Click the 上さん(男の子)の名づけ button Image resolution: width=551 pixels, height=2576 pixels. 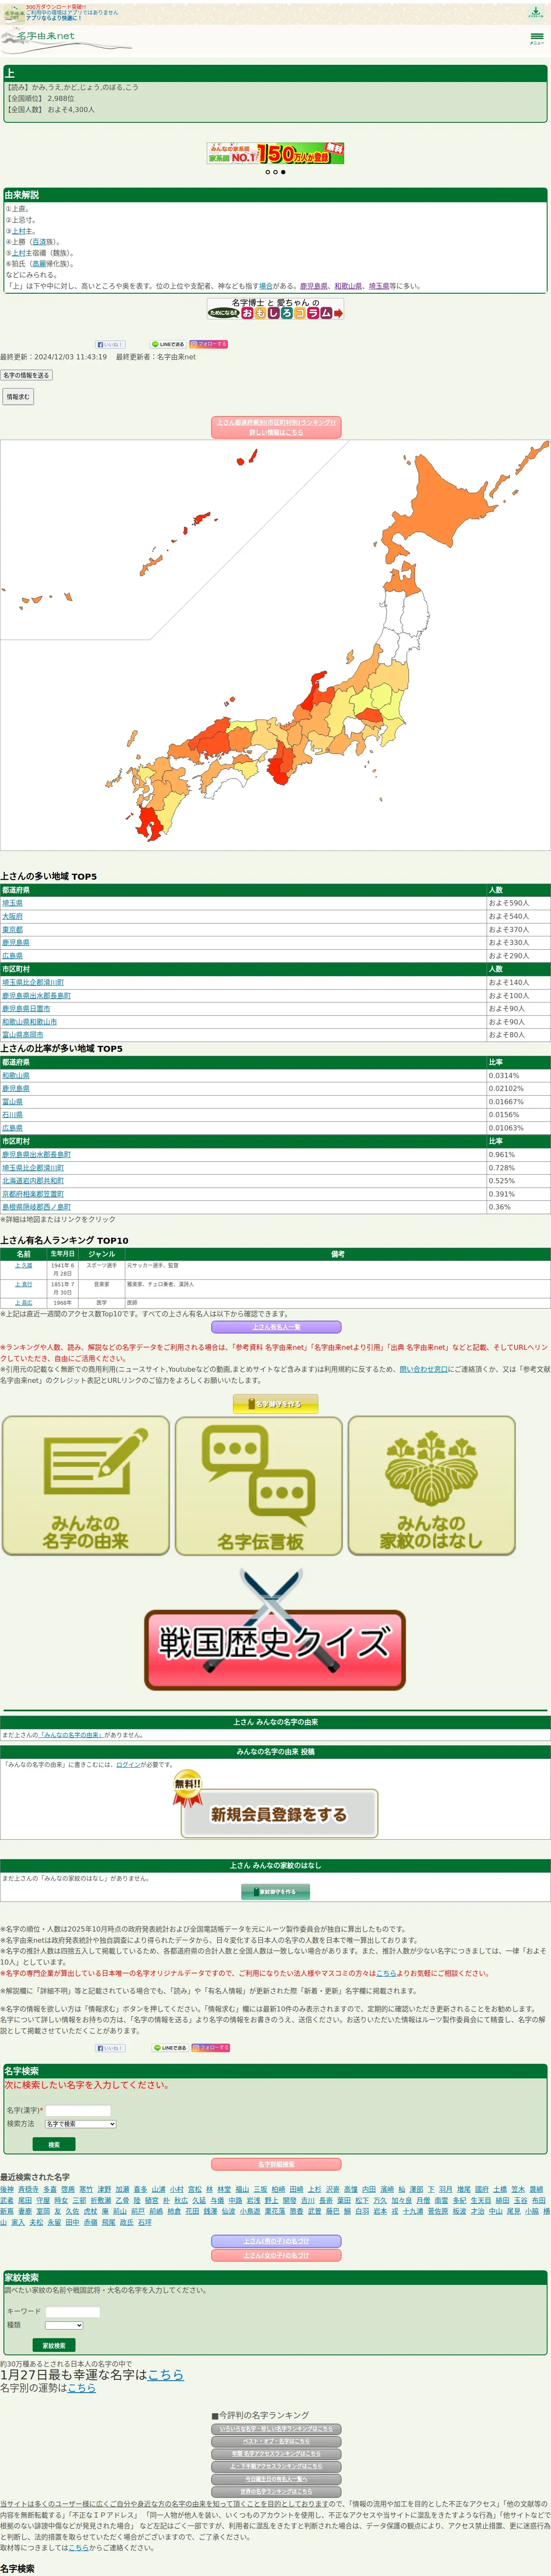tap(276, 2242)
